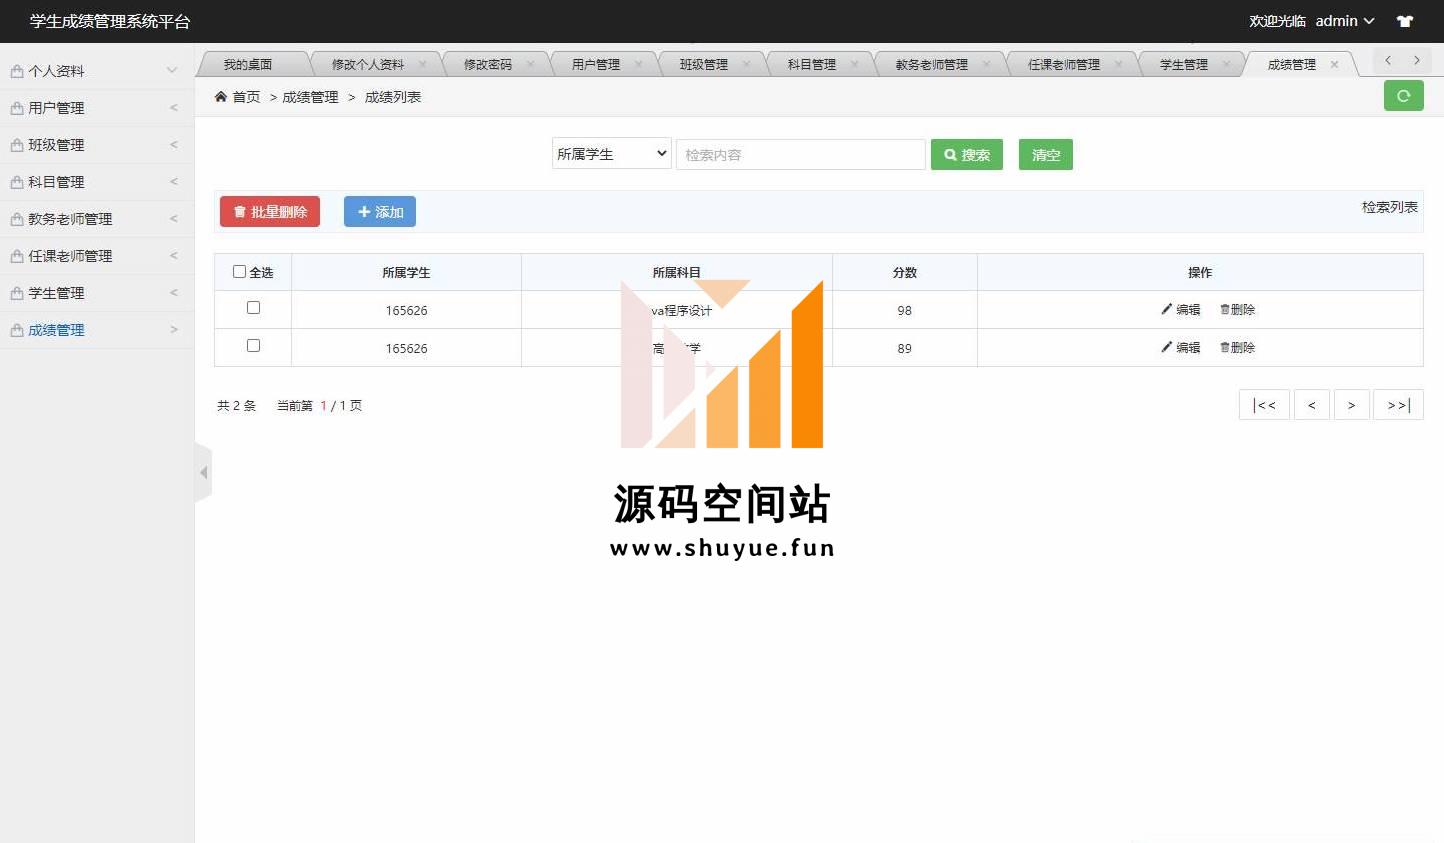Edit the score 89 record
1444x843 pixels.
click(x=1181, y=348)
